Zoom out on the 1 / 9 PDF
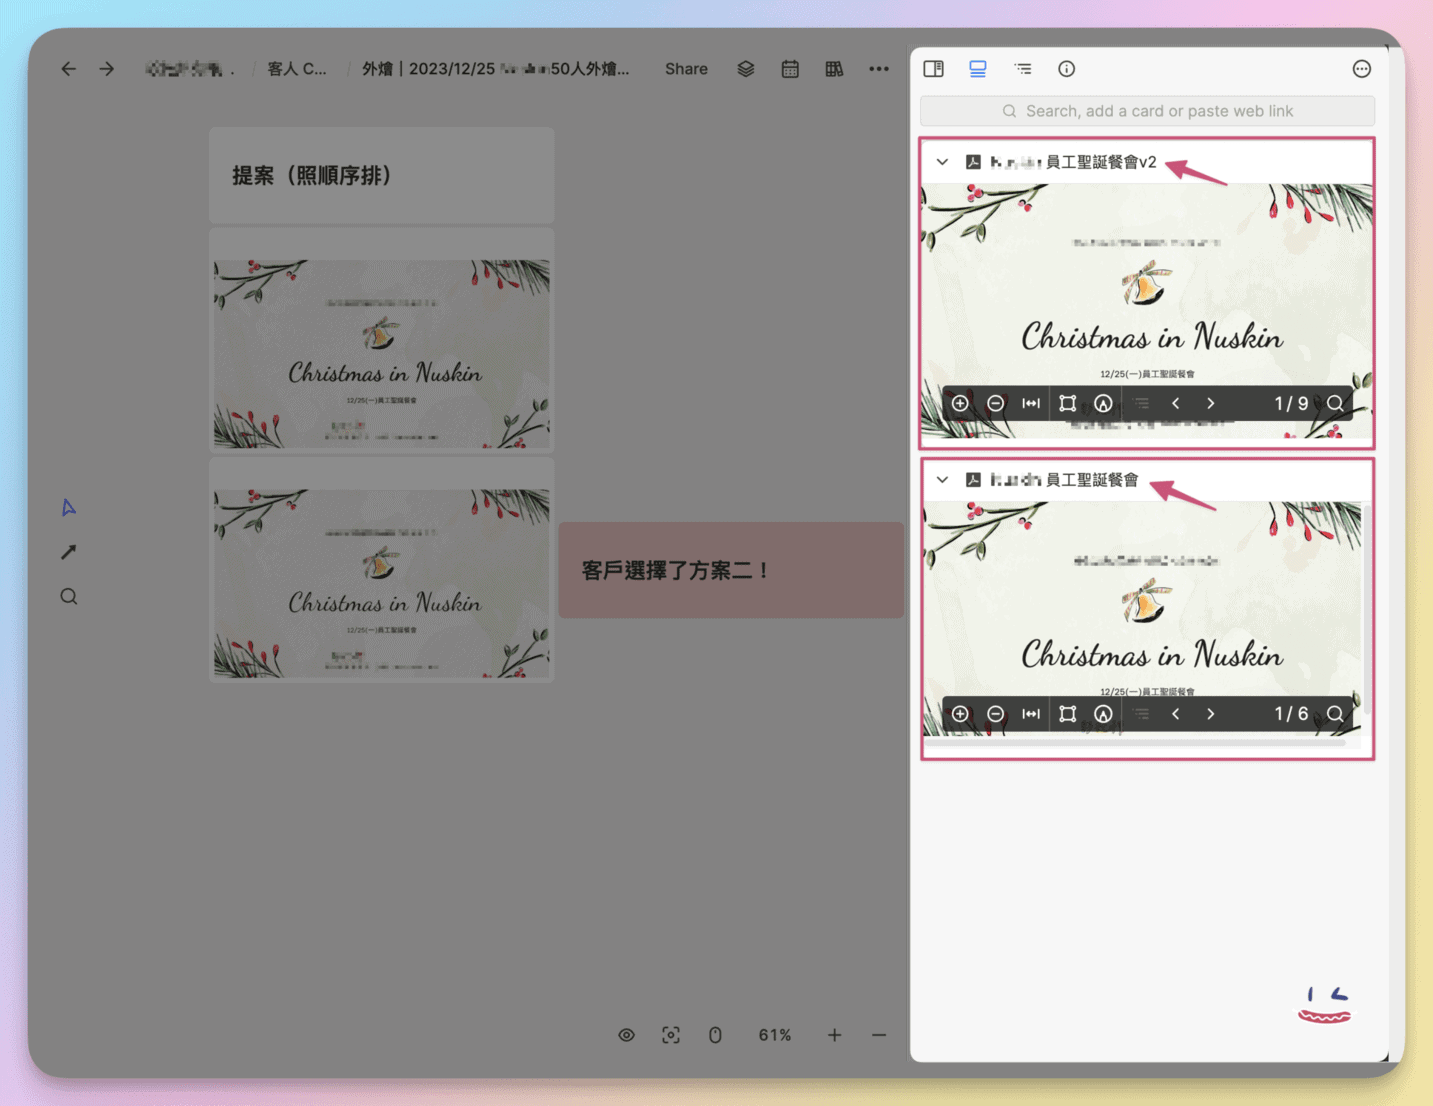1433x1106 pixels. coord(996,404)
